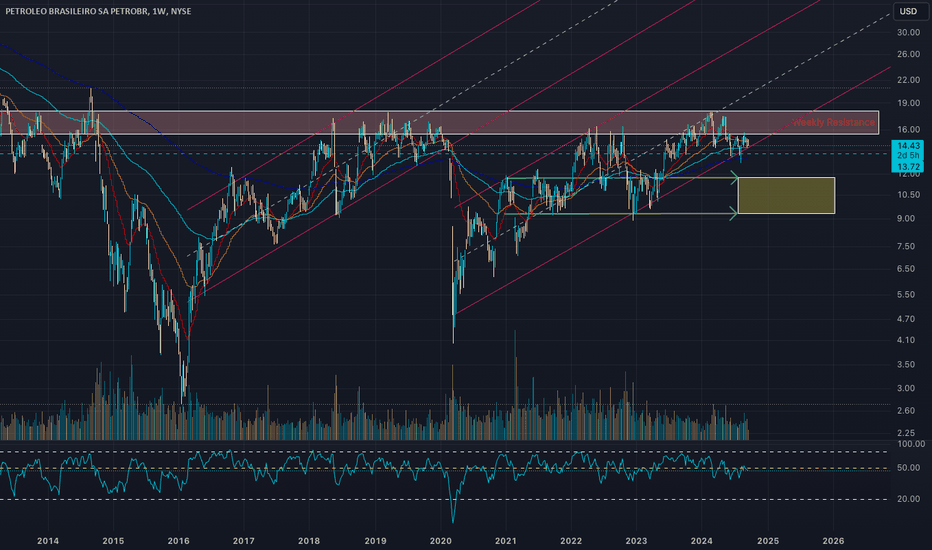Click the 2022 time axis label
932x550 pixels.
click(571, 540)
